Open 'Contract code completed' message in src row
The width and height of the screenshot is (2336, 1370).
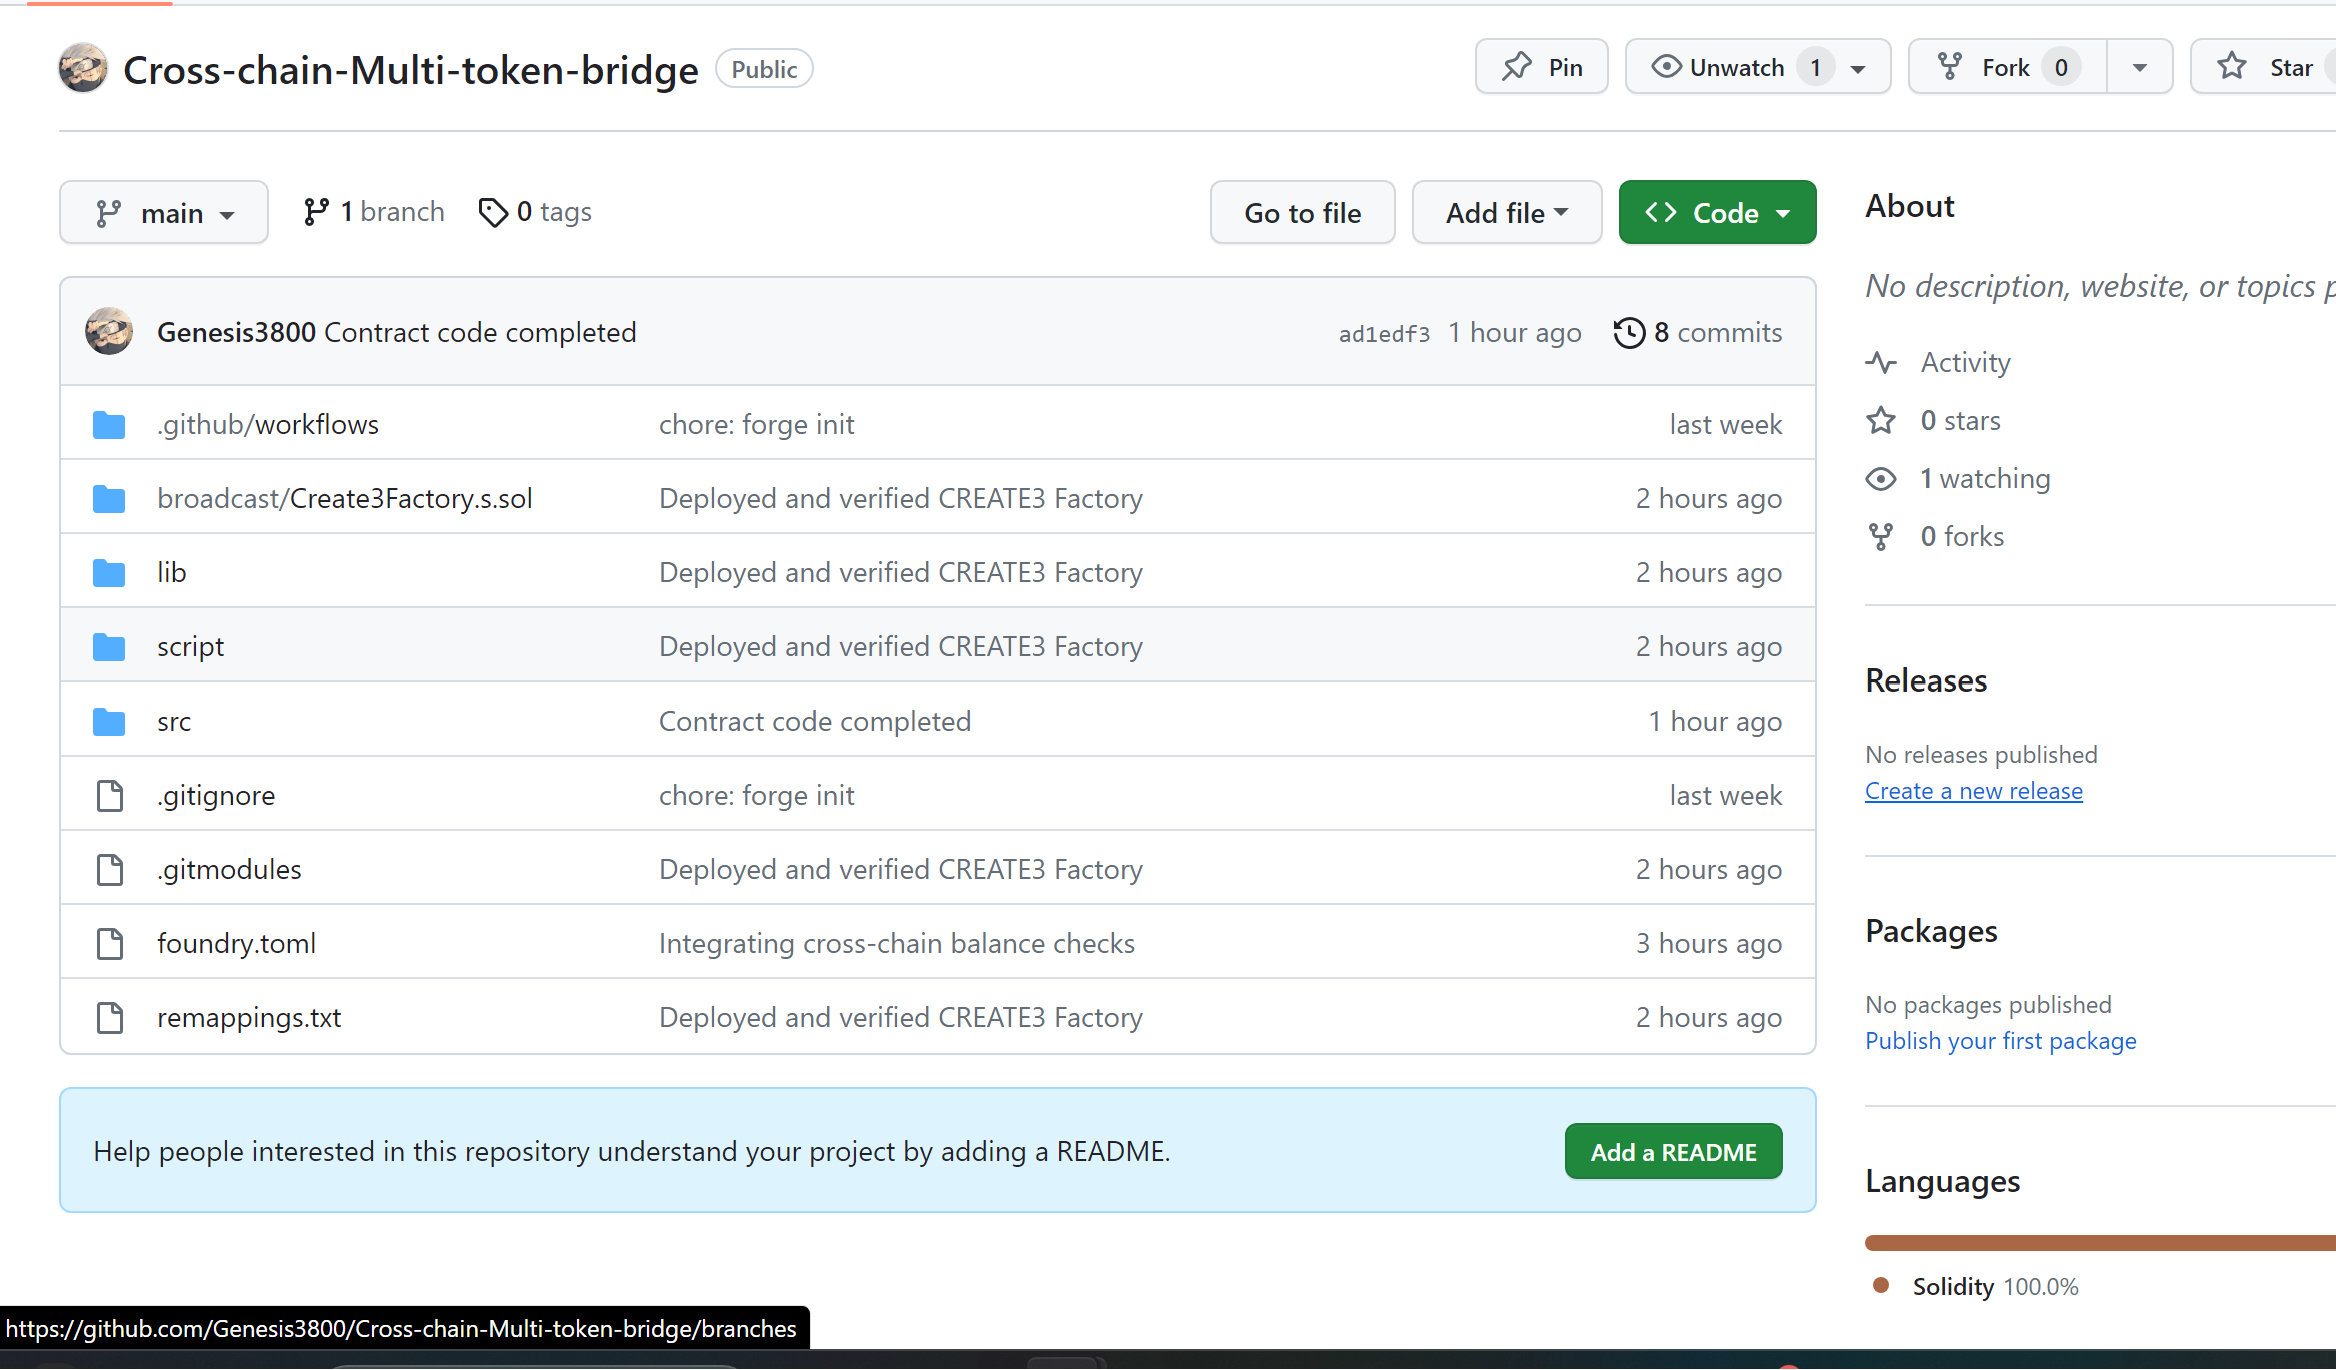point(815,722)
